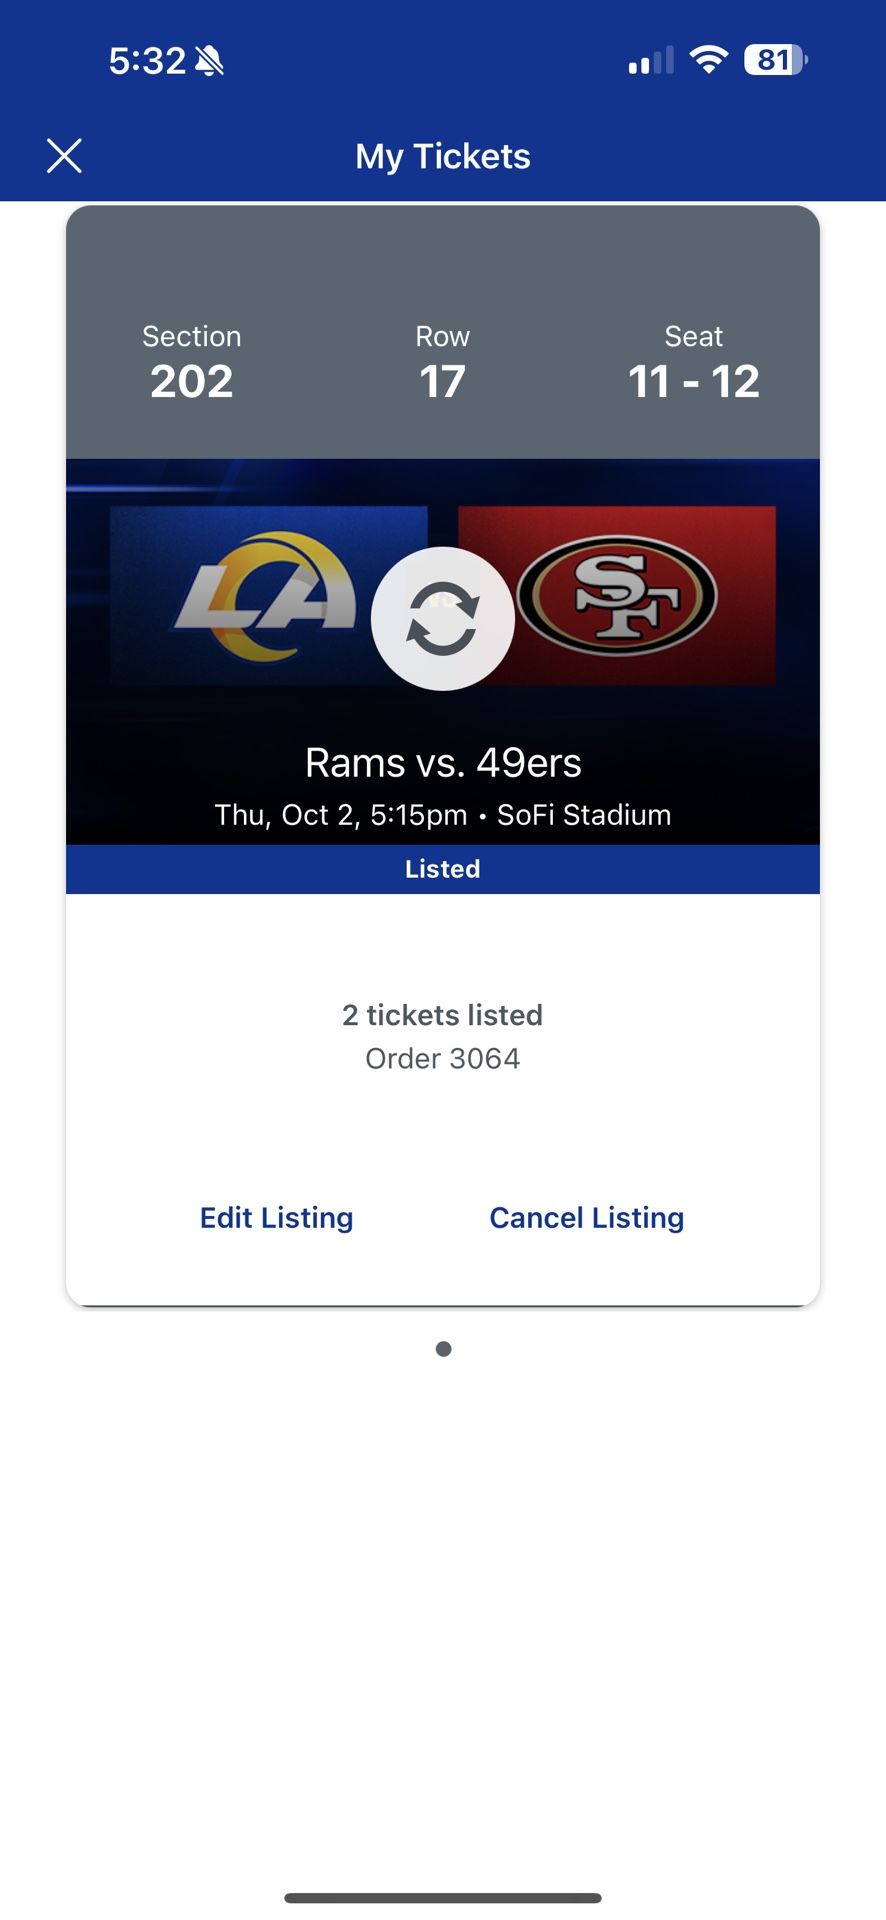Screen dimensions: 886x1920
Task: Tap the Order 3064 text
Action: [443, 1058]
